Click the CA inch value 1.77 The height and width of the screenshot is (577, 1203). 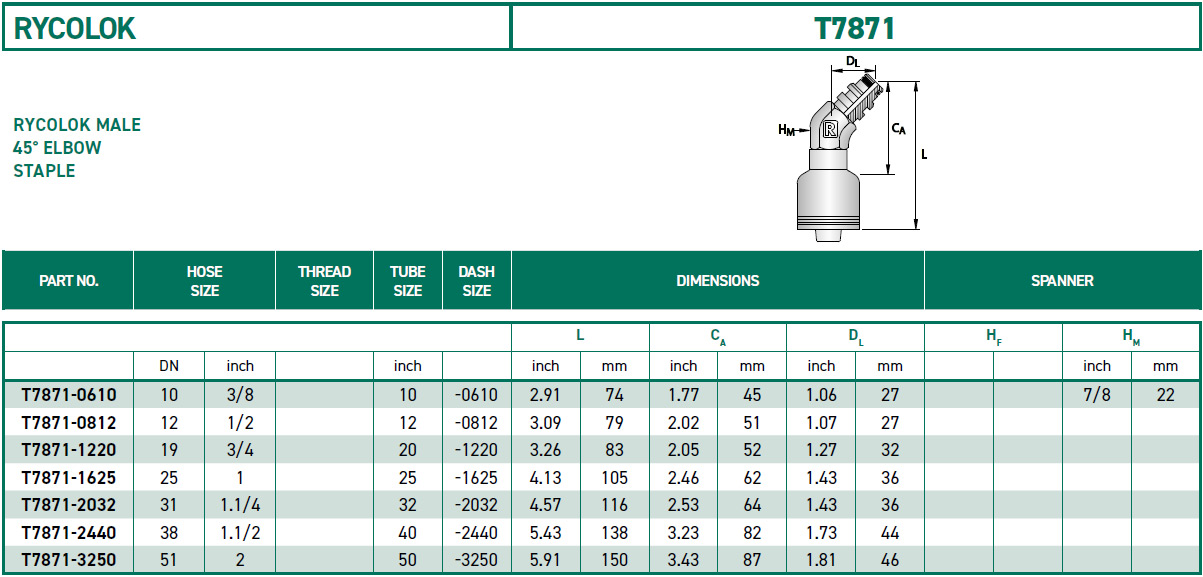[683, 394]
